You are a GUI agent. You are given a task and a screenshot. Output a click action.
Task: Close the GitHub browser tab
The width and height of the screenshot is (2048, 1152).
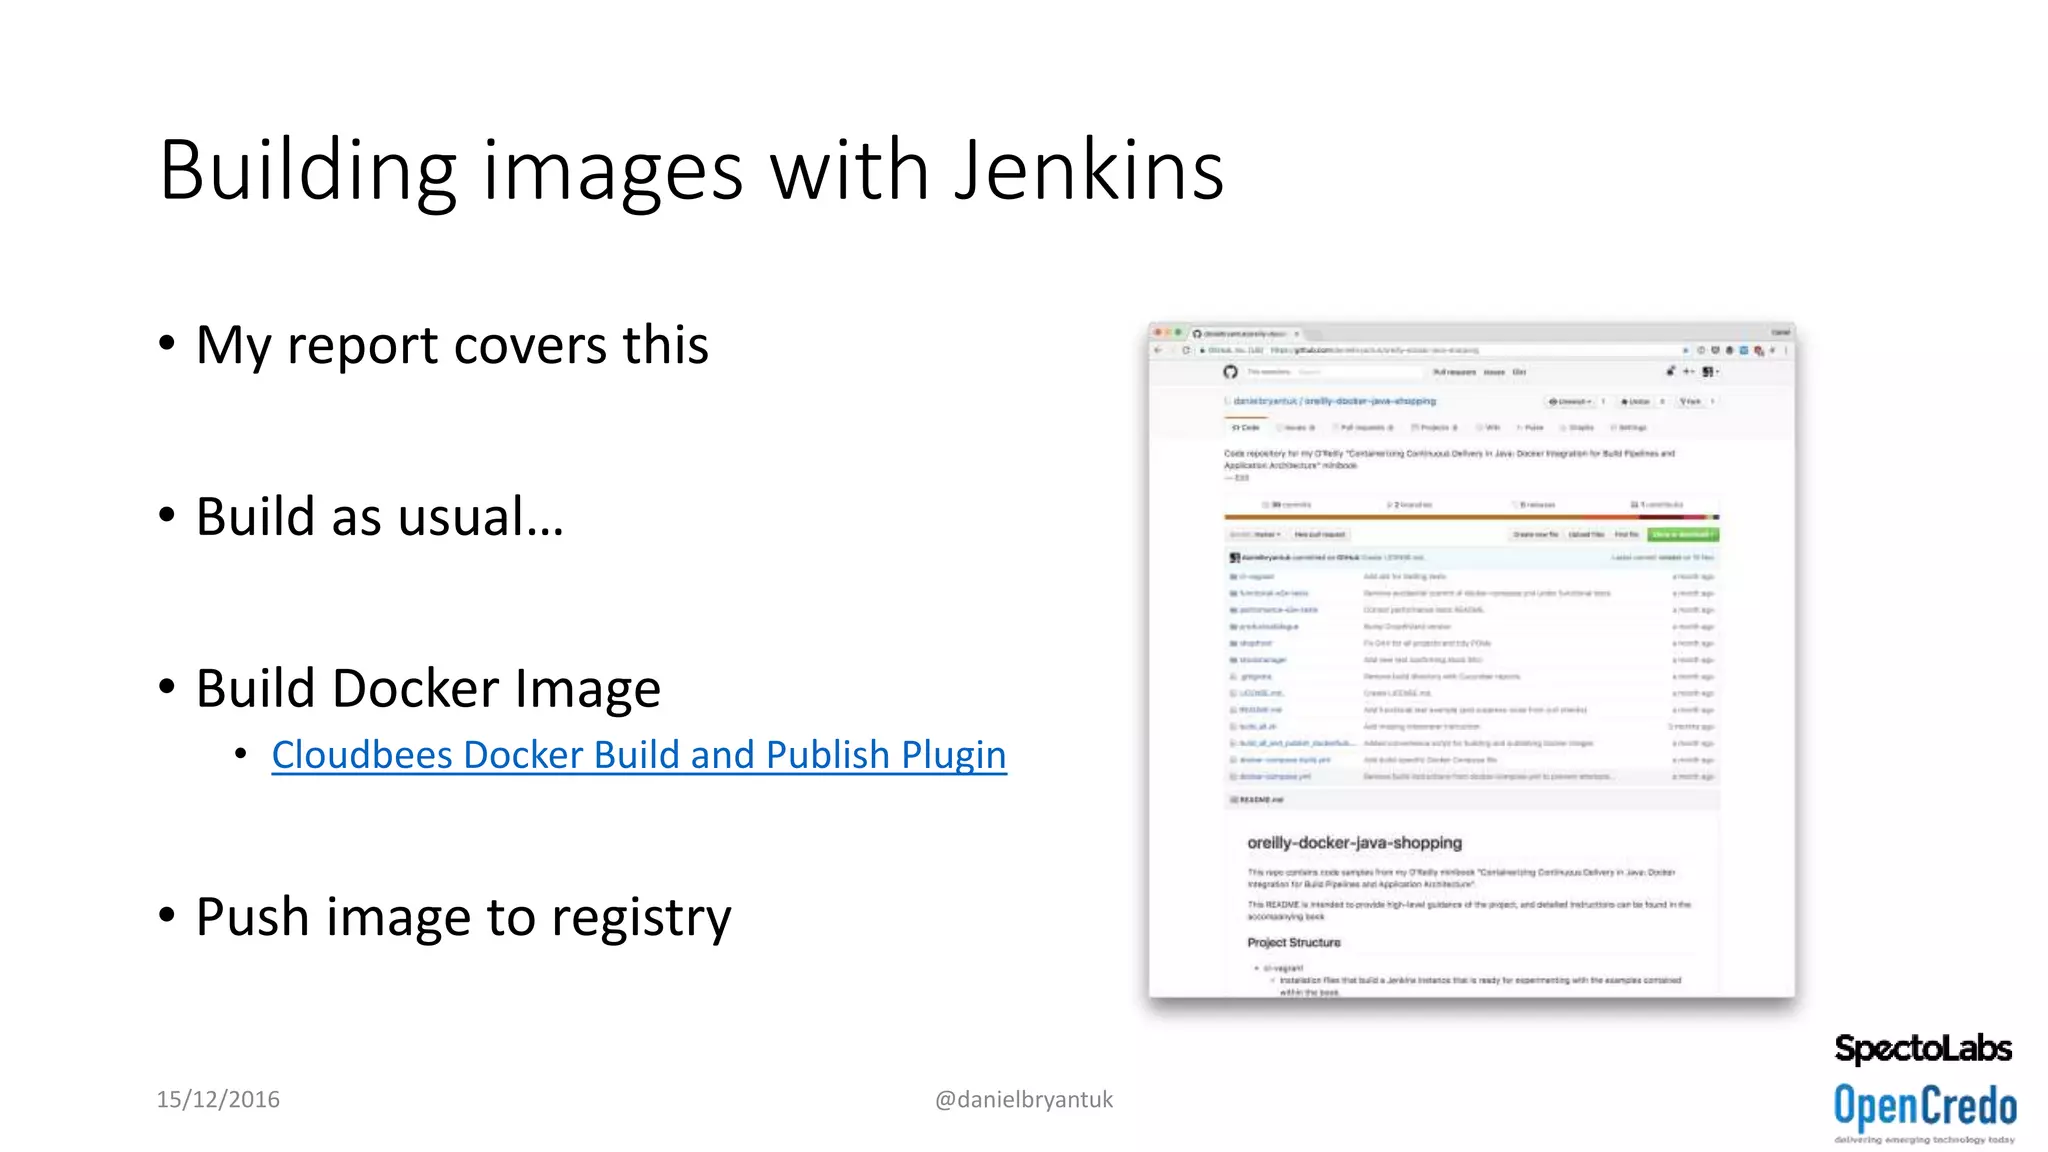click(1297, 334)
